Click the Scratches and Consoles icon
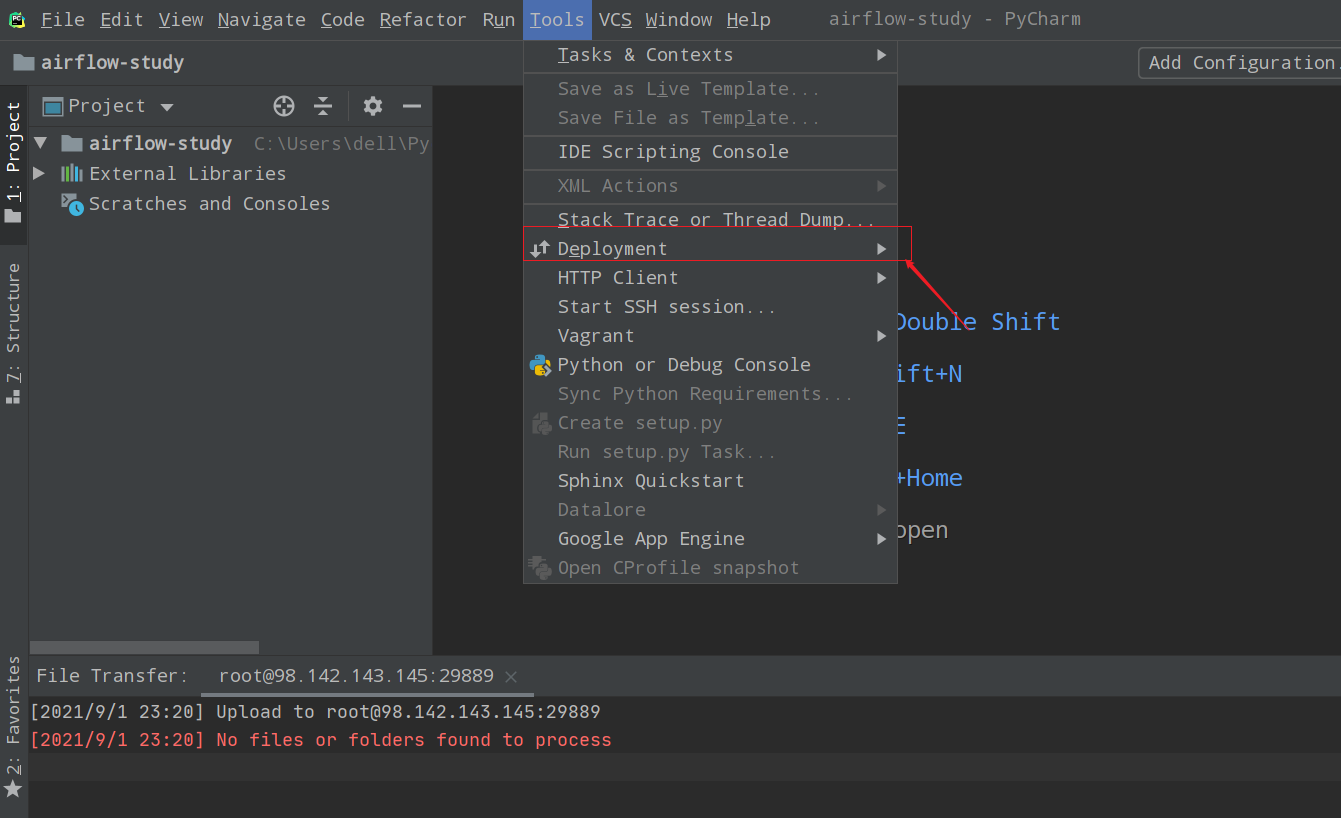Image resolution: width=1341 pixels, height=818 pixels. pyautogui.click(x=72, y=204)
